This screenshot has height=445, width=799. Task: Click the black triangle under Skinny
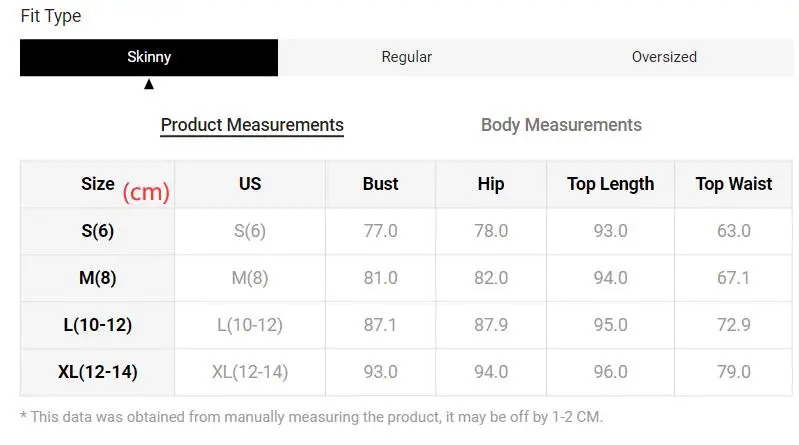(149, 85)
